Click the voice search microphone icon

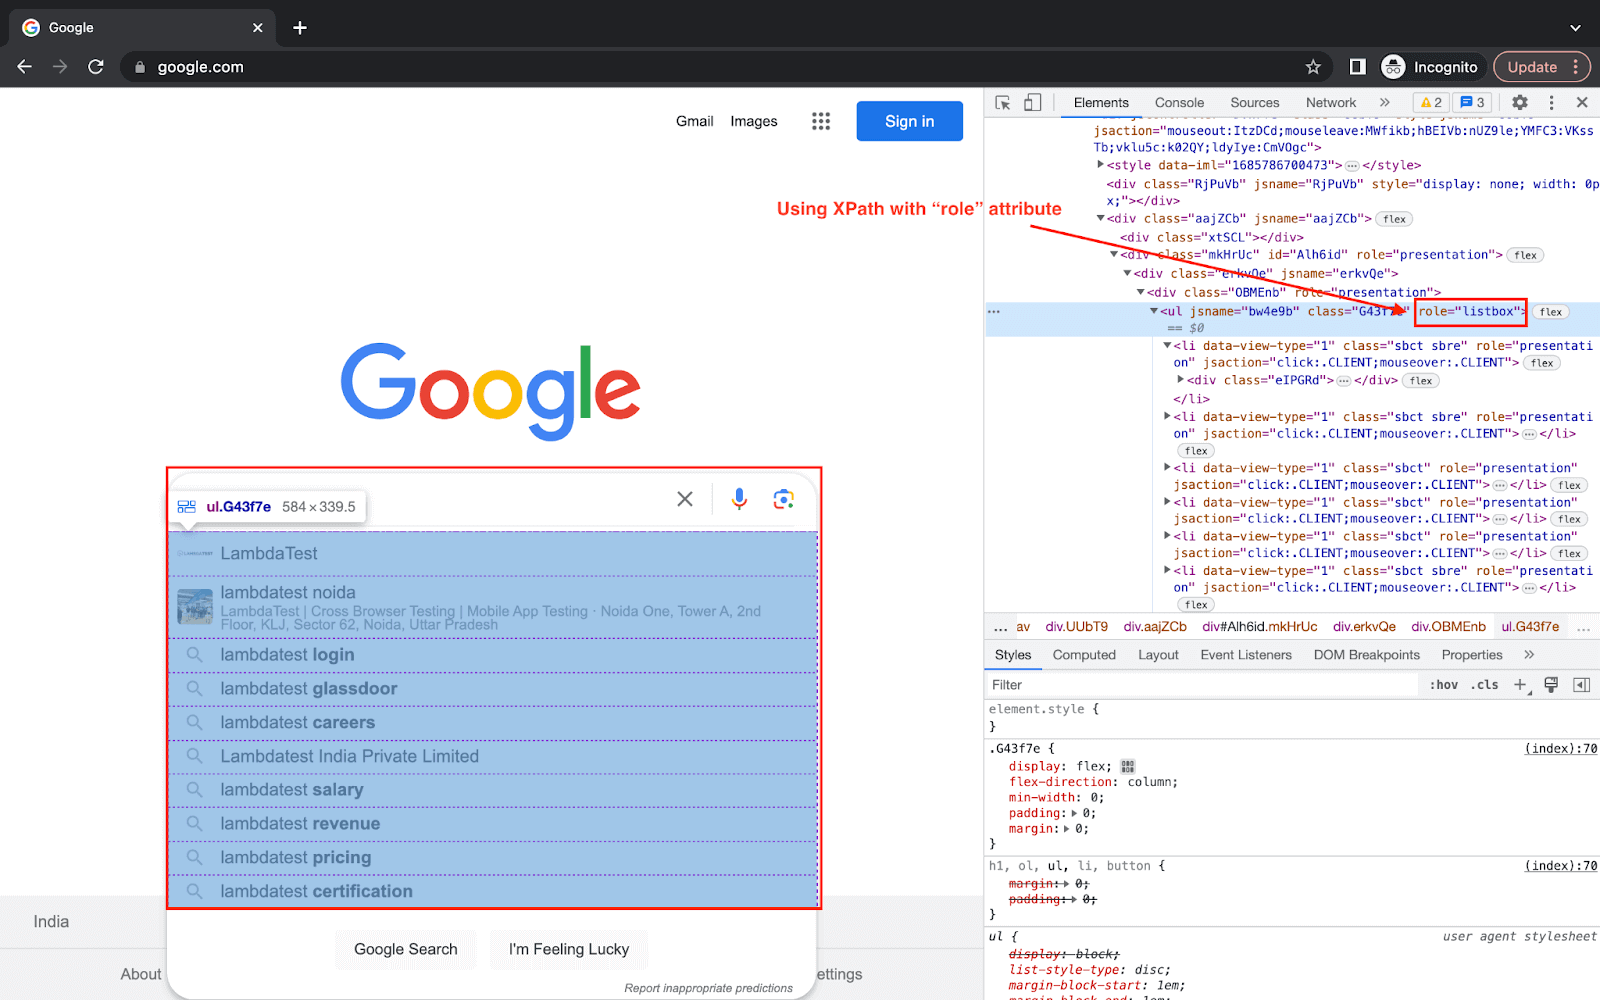[x=739, y=499]
